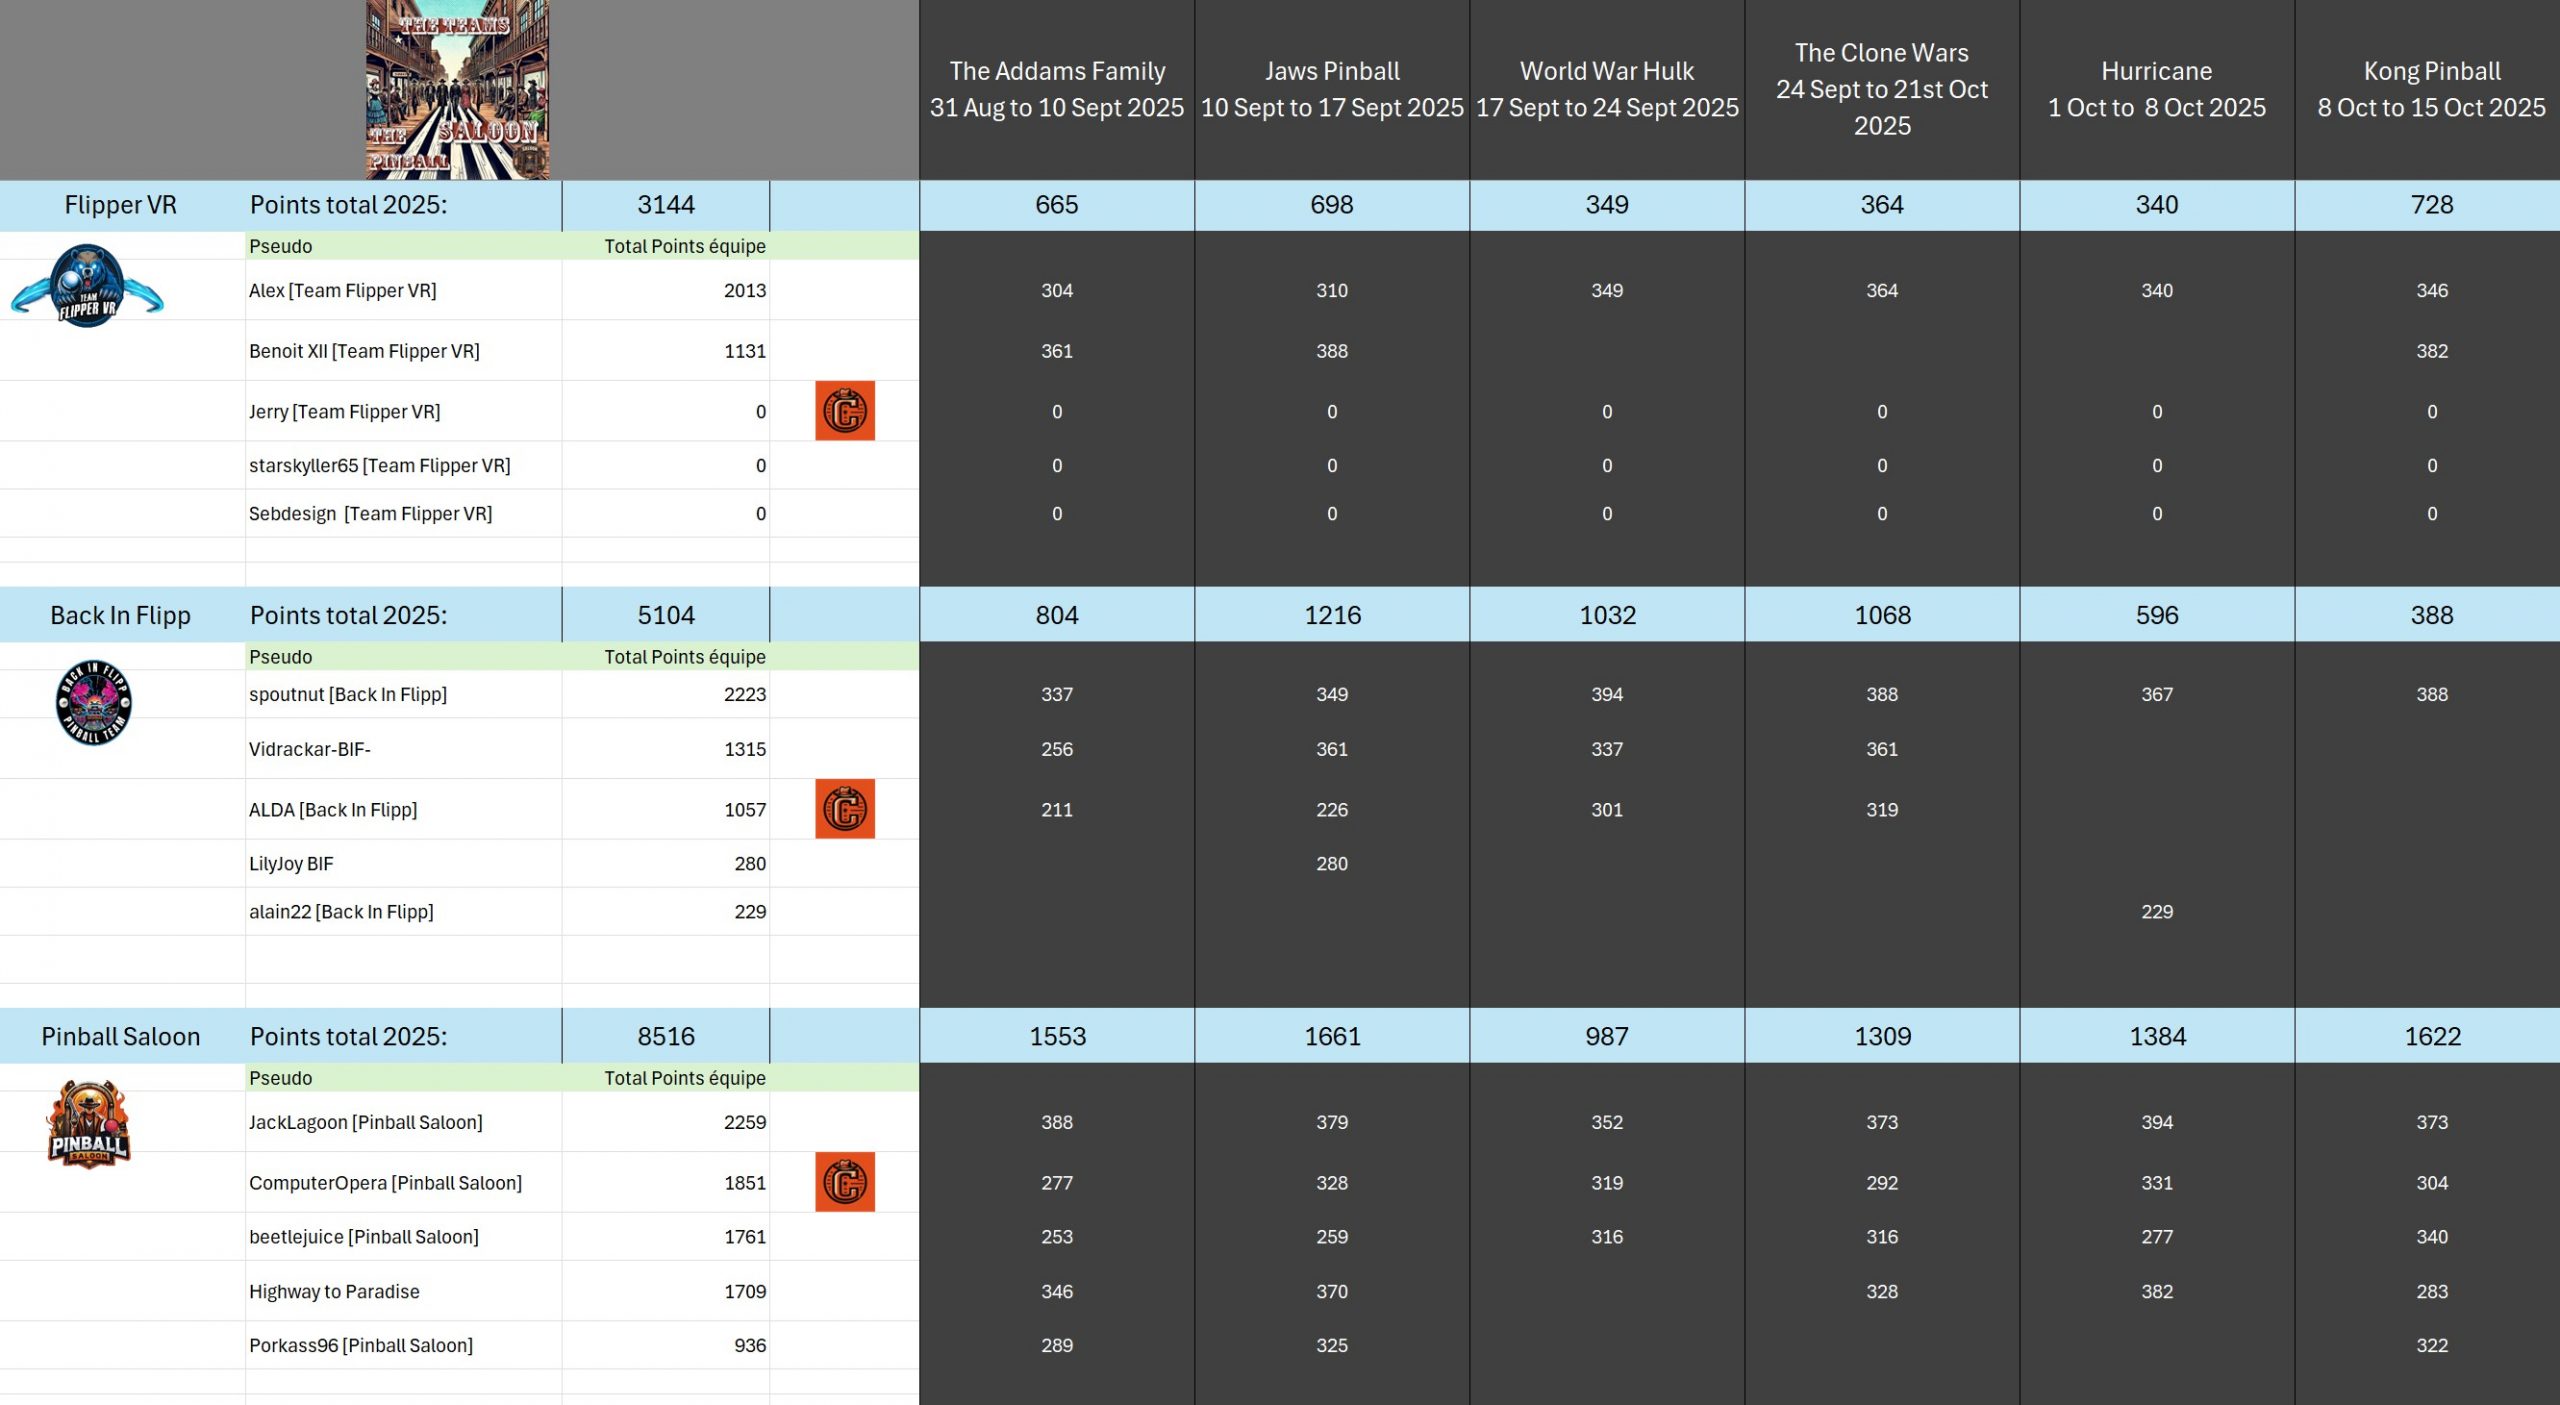This screenshot has width=2560, height=1405.
Task: Select the Hurricane column header
Action: 2157,90
